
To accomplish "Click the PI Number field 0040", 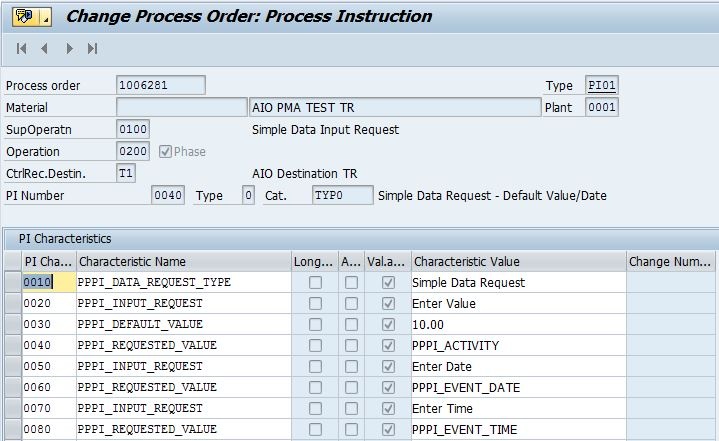I will point(168,195).
